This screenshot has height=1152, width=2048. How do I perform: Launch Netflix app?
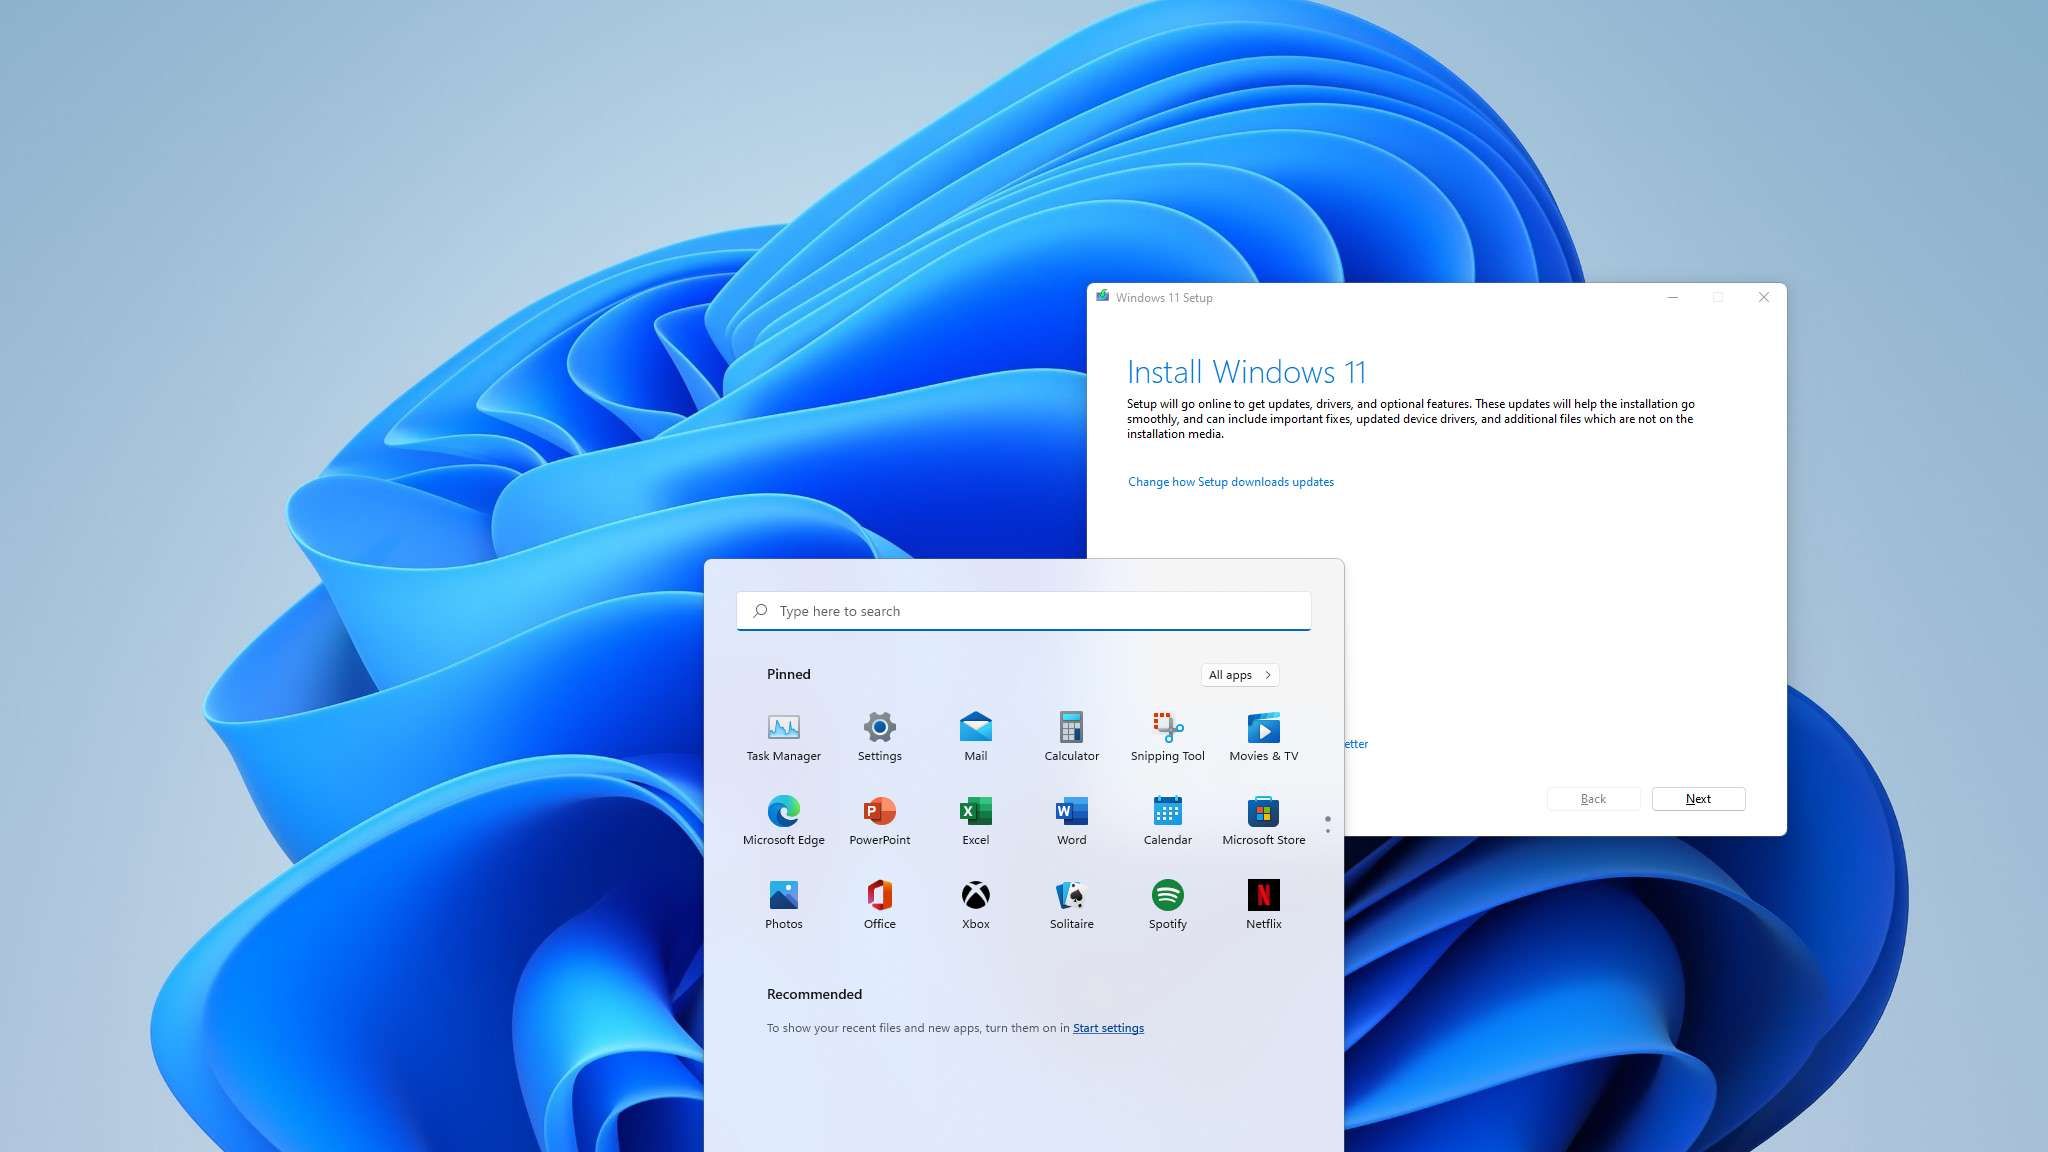pyautogui.click(x=1263, y=905)
